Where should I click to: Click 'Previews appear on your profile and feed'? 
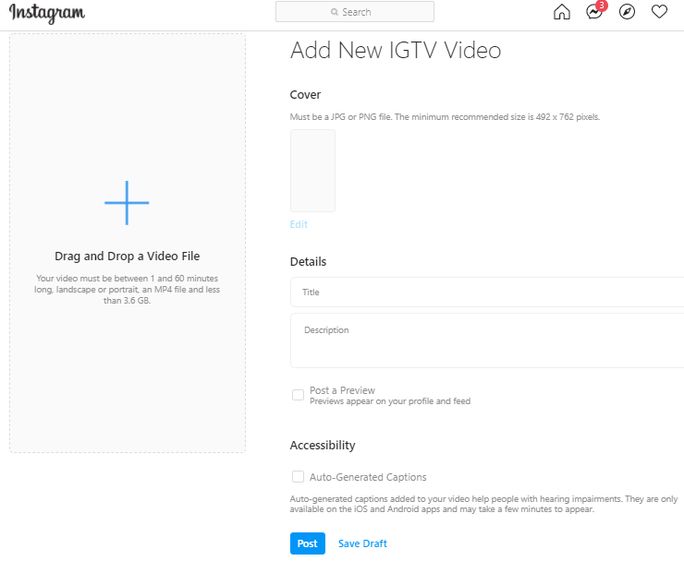click(x=390, y=401)
